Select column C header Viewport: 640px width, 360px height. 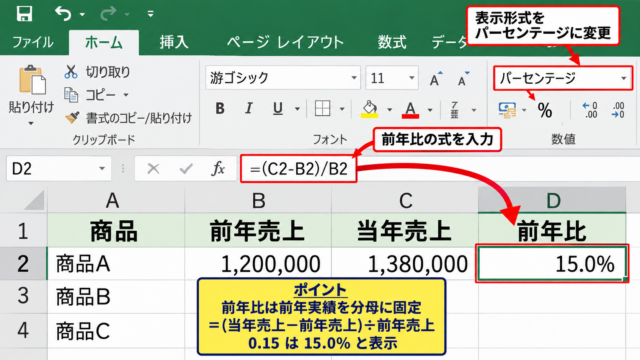[405, 200]
